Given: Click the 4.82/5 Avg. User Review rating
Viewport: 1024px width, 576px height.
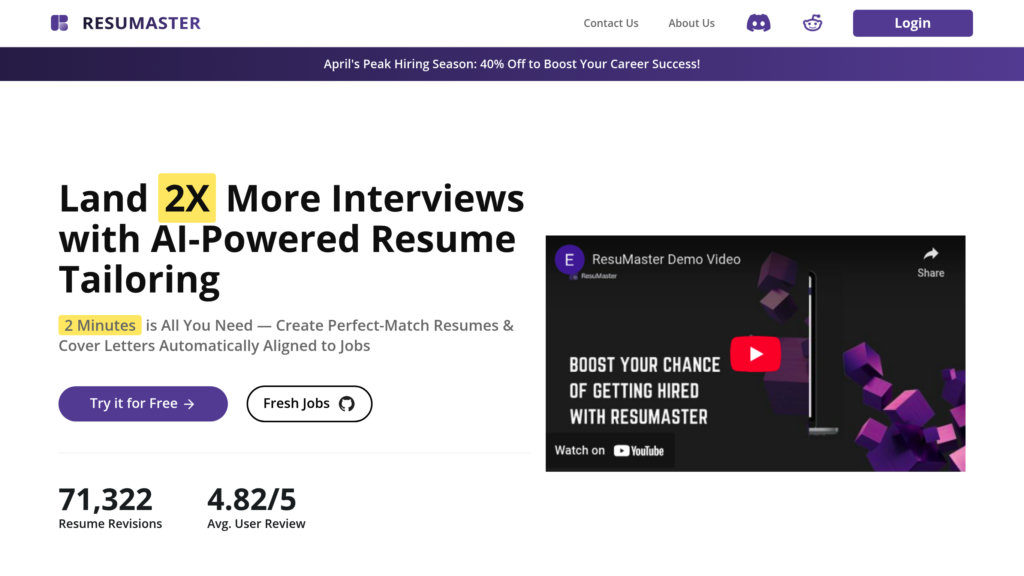Looking at the screenshot, I should click(255, 507).
